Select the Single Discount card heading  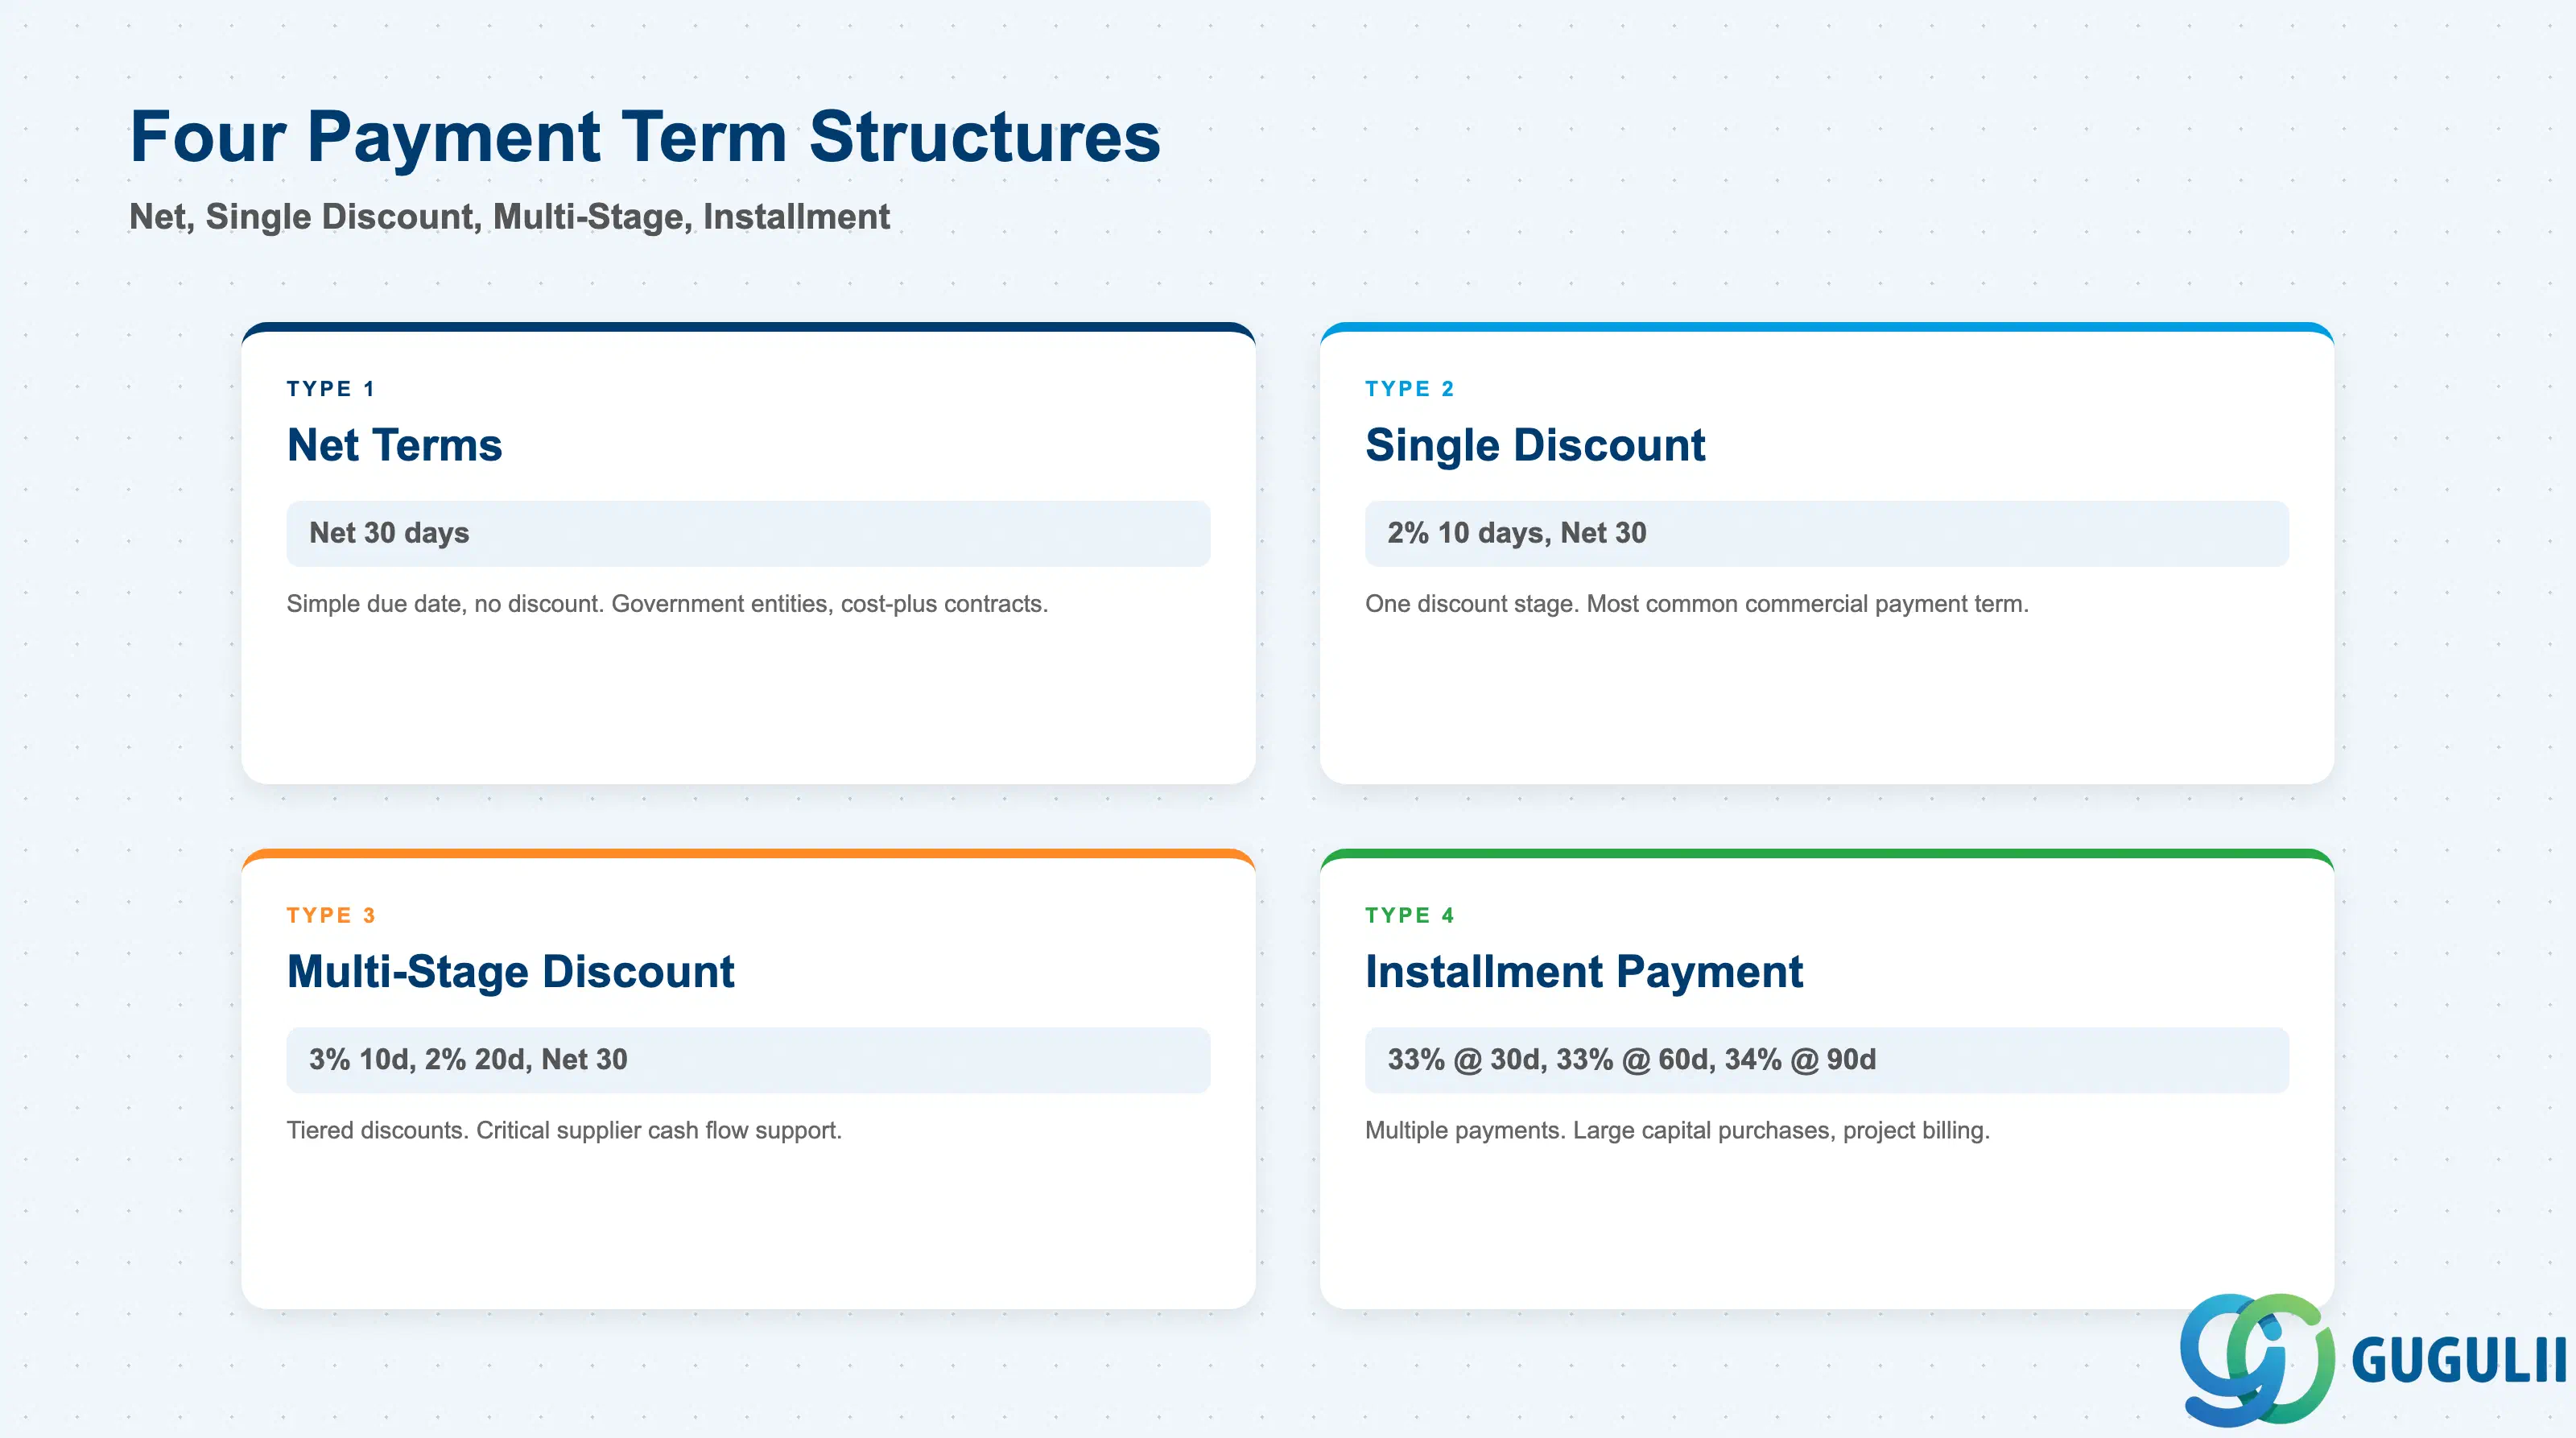pos(1535,445)
